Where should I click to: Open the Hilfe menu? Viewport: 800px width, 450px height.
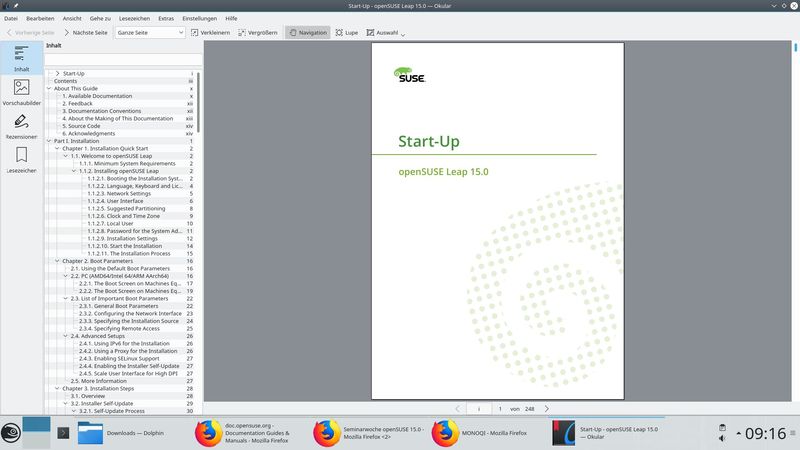point(231,18)
